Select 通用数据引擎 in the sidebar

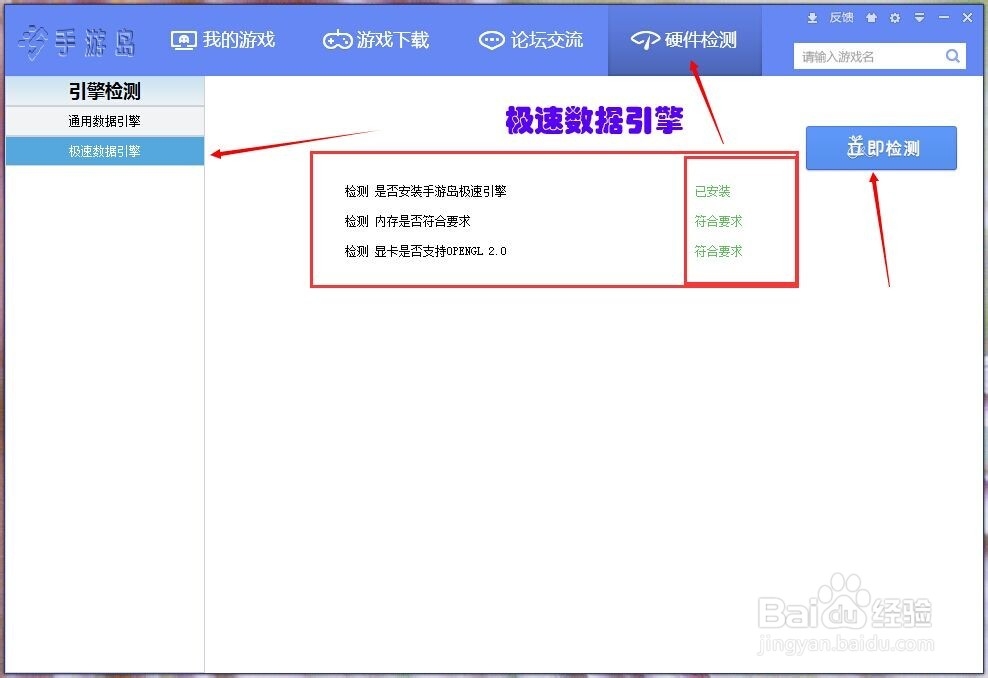coord(105,121)
